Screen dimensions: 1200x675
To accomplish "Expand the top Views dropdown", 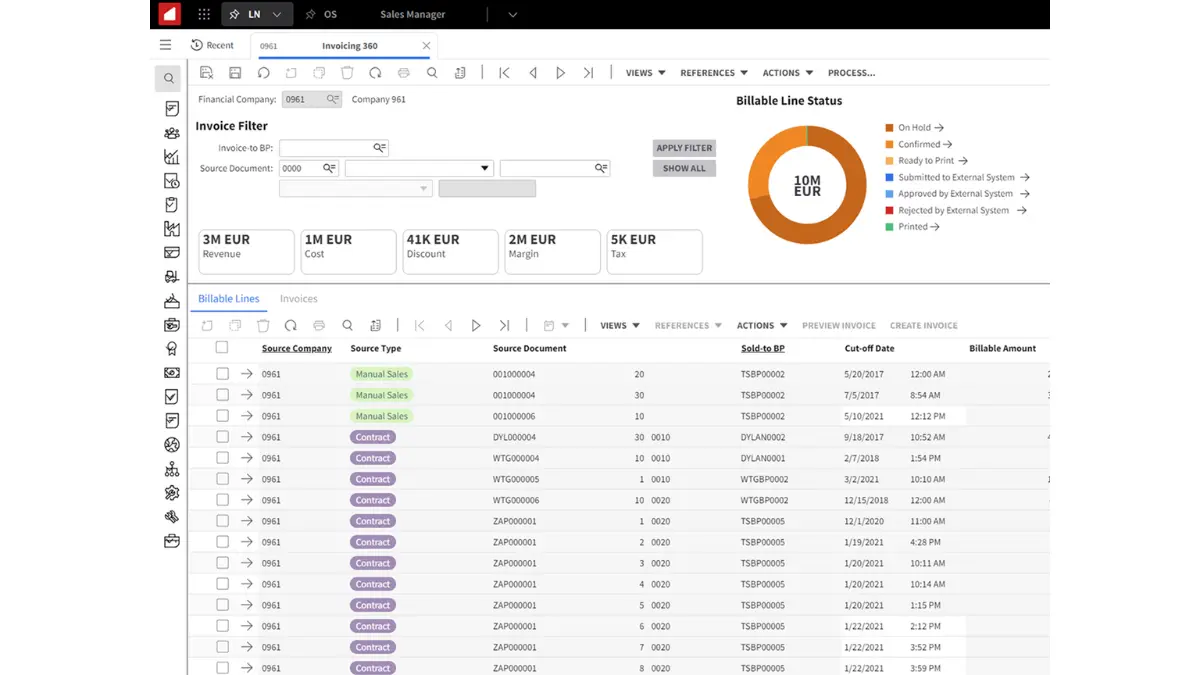I will 645,73.
